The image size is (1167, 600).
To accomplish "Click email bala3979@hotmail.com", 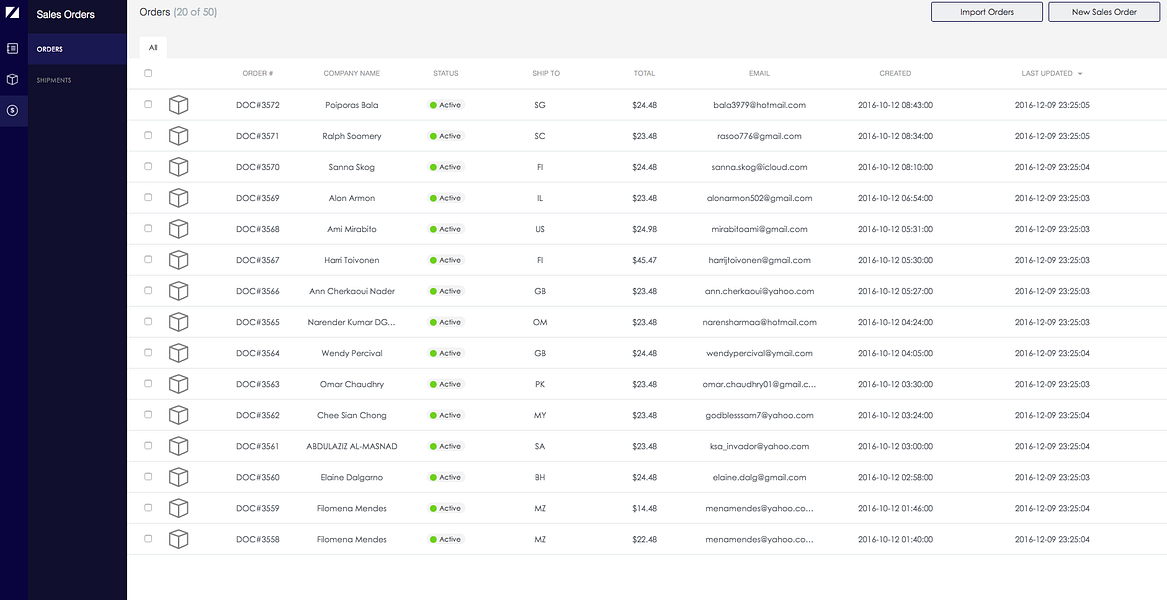I will coord(759,105).
